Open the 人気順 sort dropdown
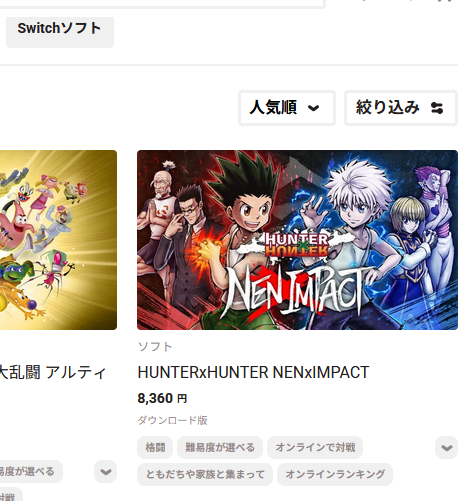This screenshot has width=467, height=501. [x=287, y=108]
